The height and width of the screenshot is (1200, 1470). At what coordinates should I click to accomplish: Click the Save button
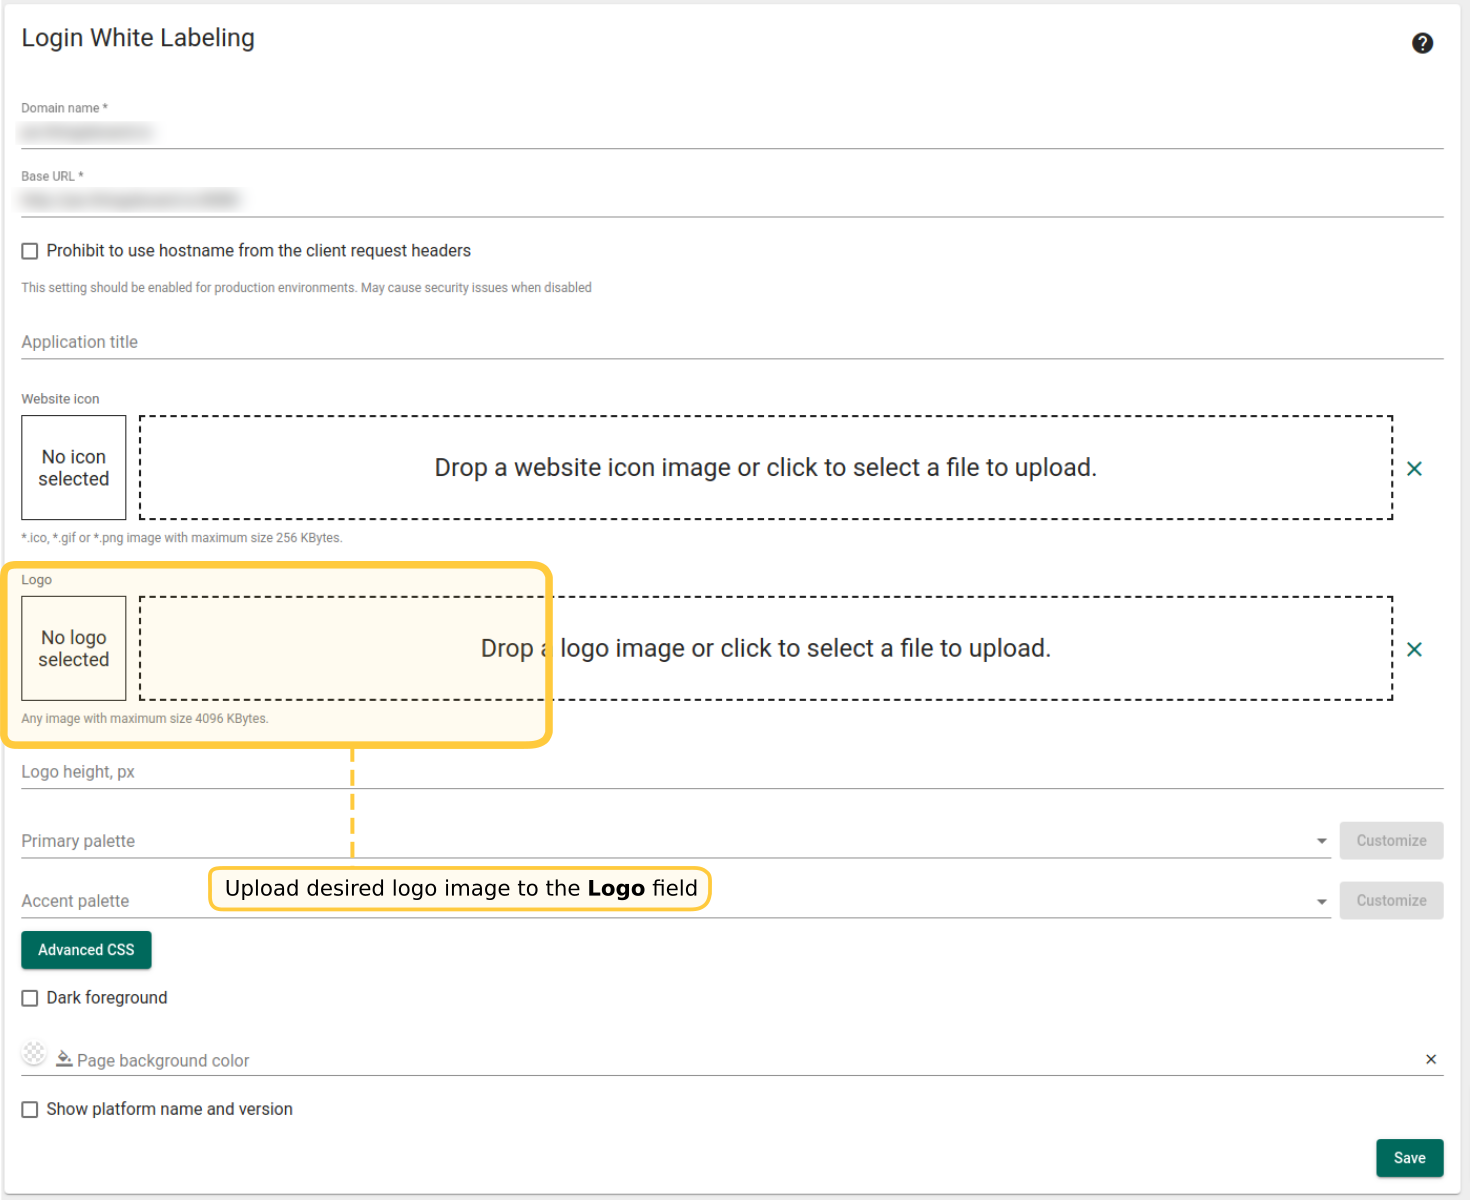tap(1409, 1158)
